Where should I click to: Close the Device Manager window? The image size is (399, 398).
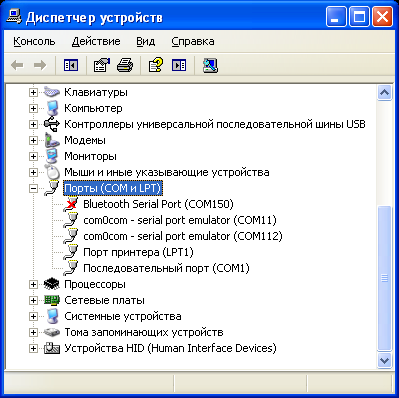[382, 17]
